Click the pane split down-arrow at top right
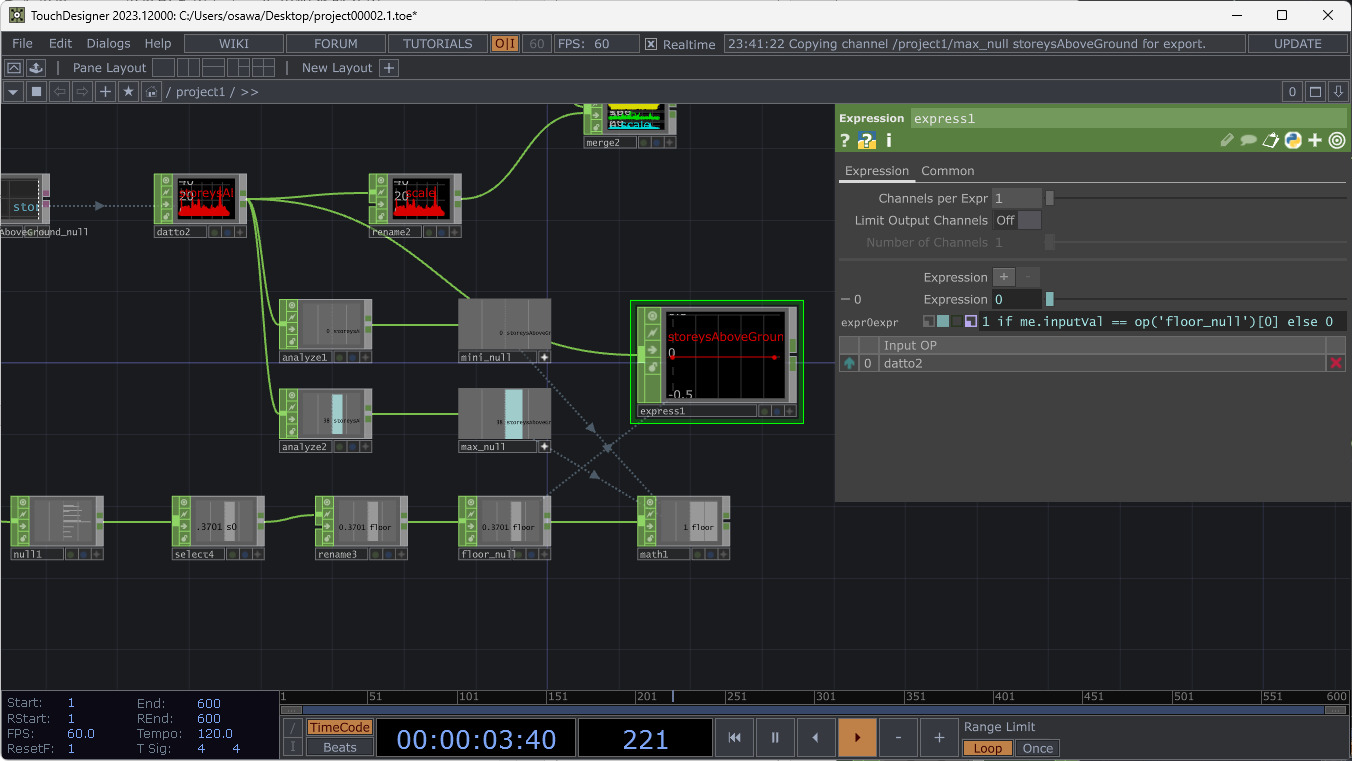The image size is (1352, 761). [1339, 92]
